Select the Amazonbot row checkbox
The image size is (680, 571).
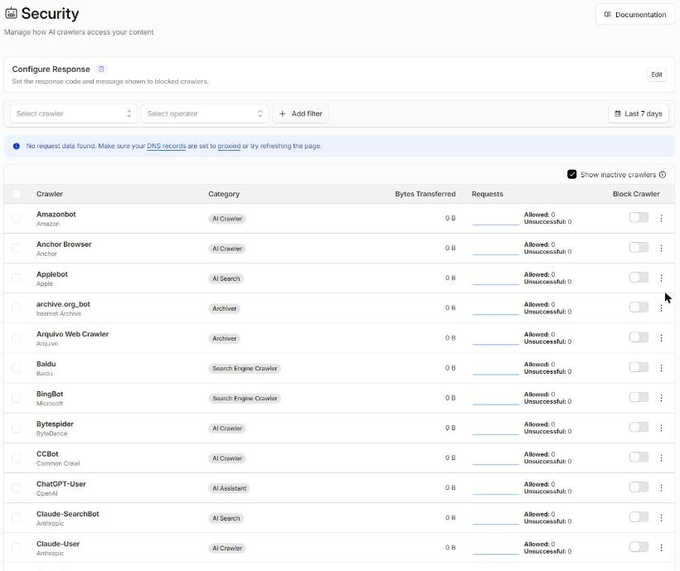(16, 218)
